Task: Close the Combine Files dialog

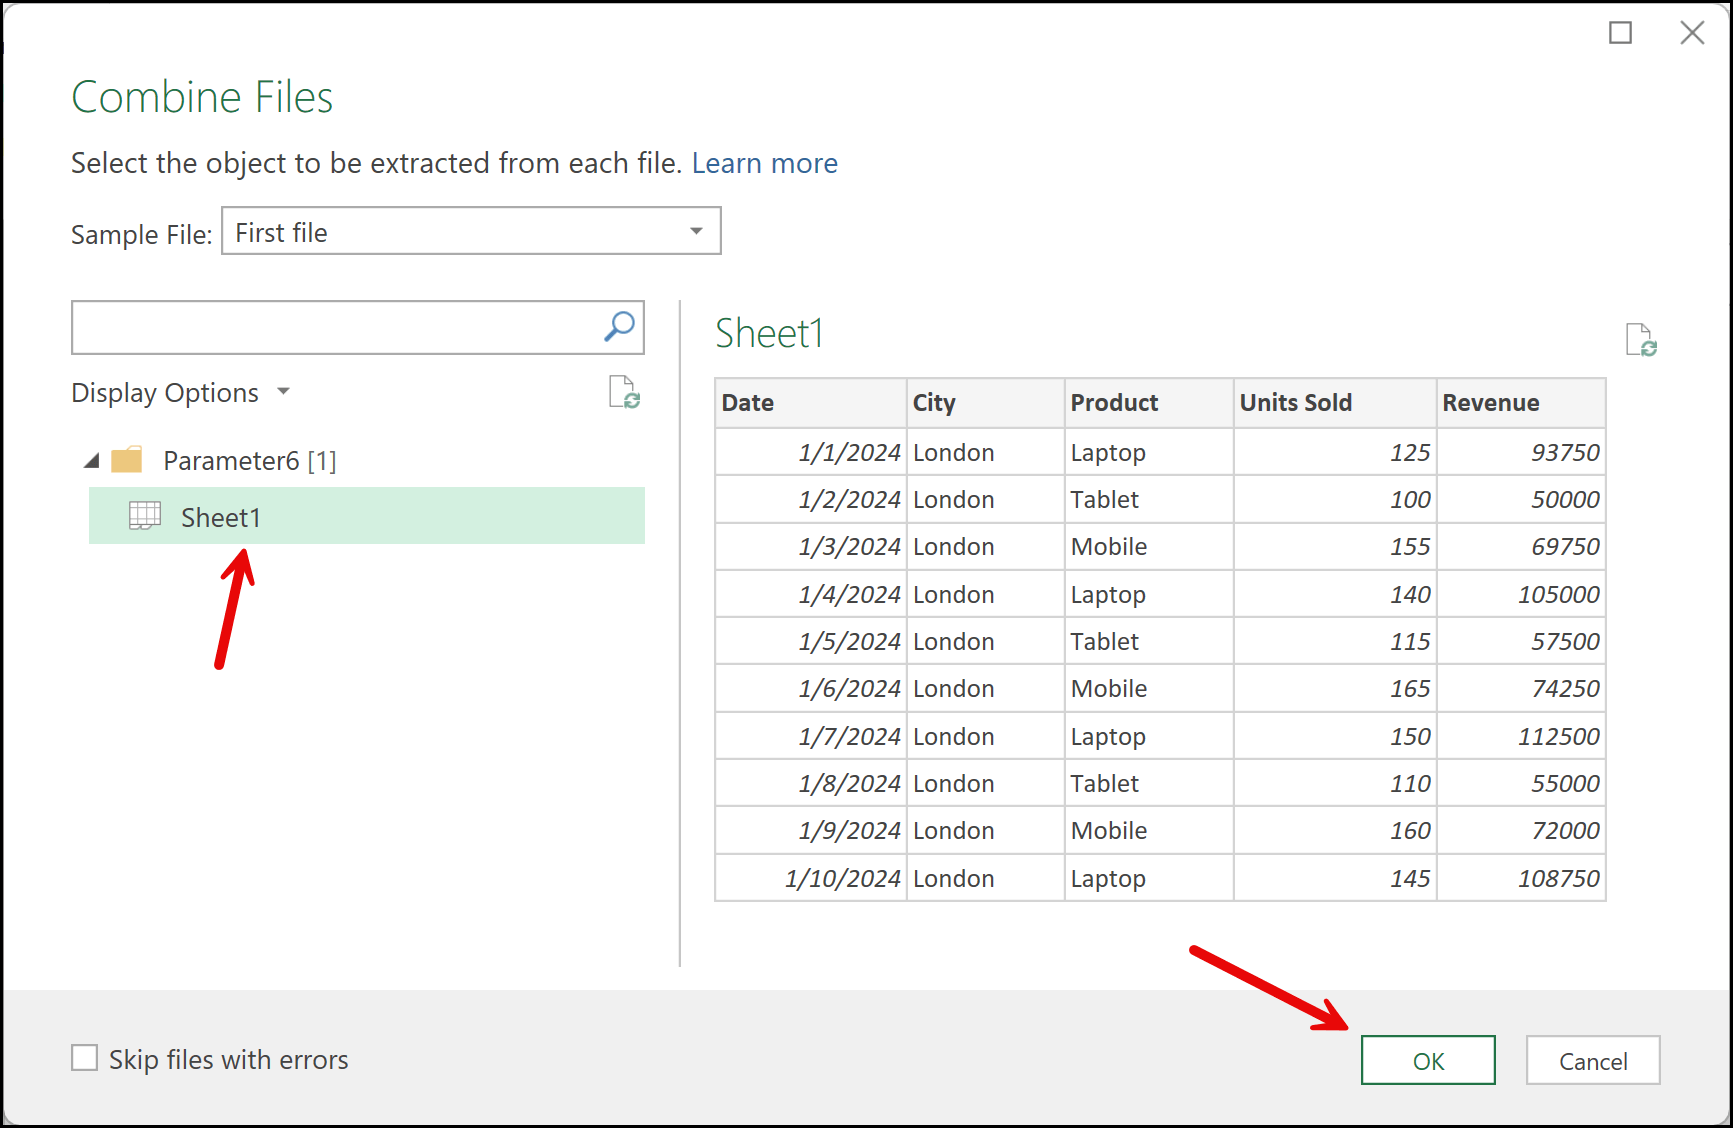Action: 1692,33
